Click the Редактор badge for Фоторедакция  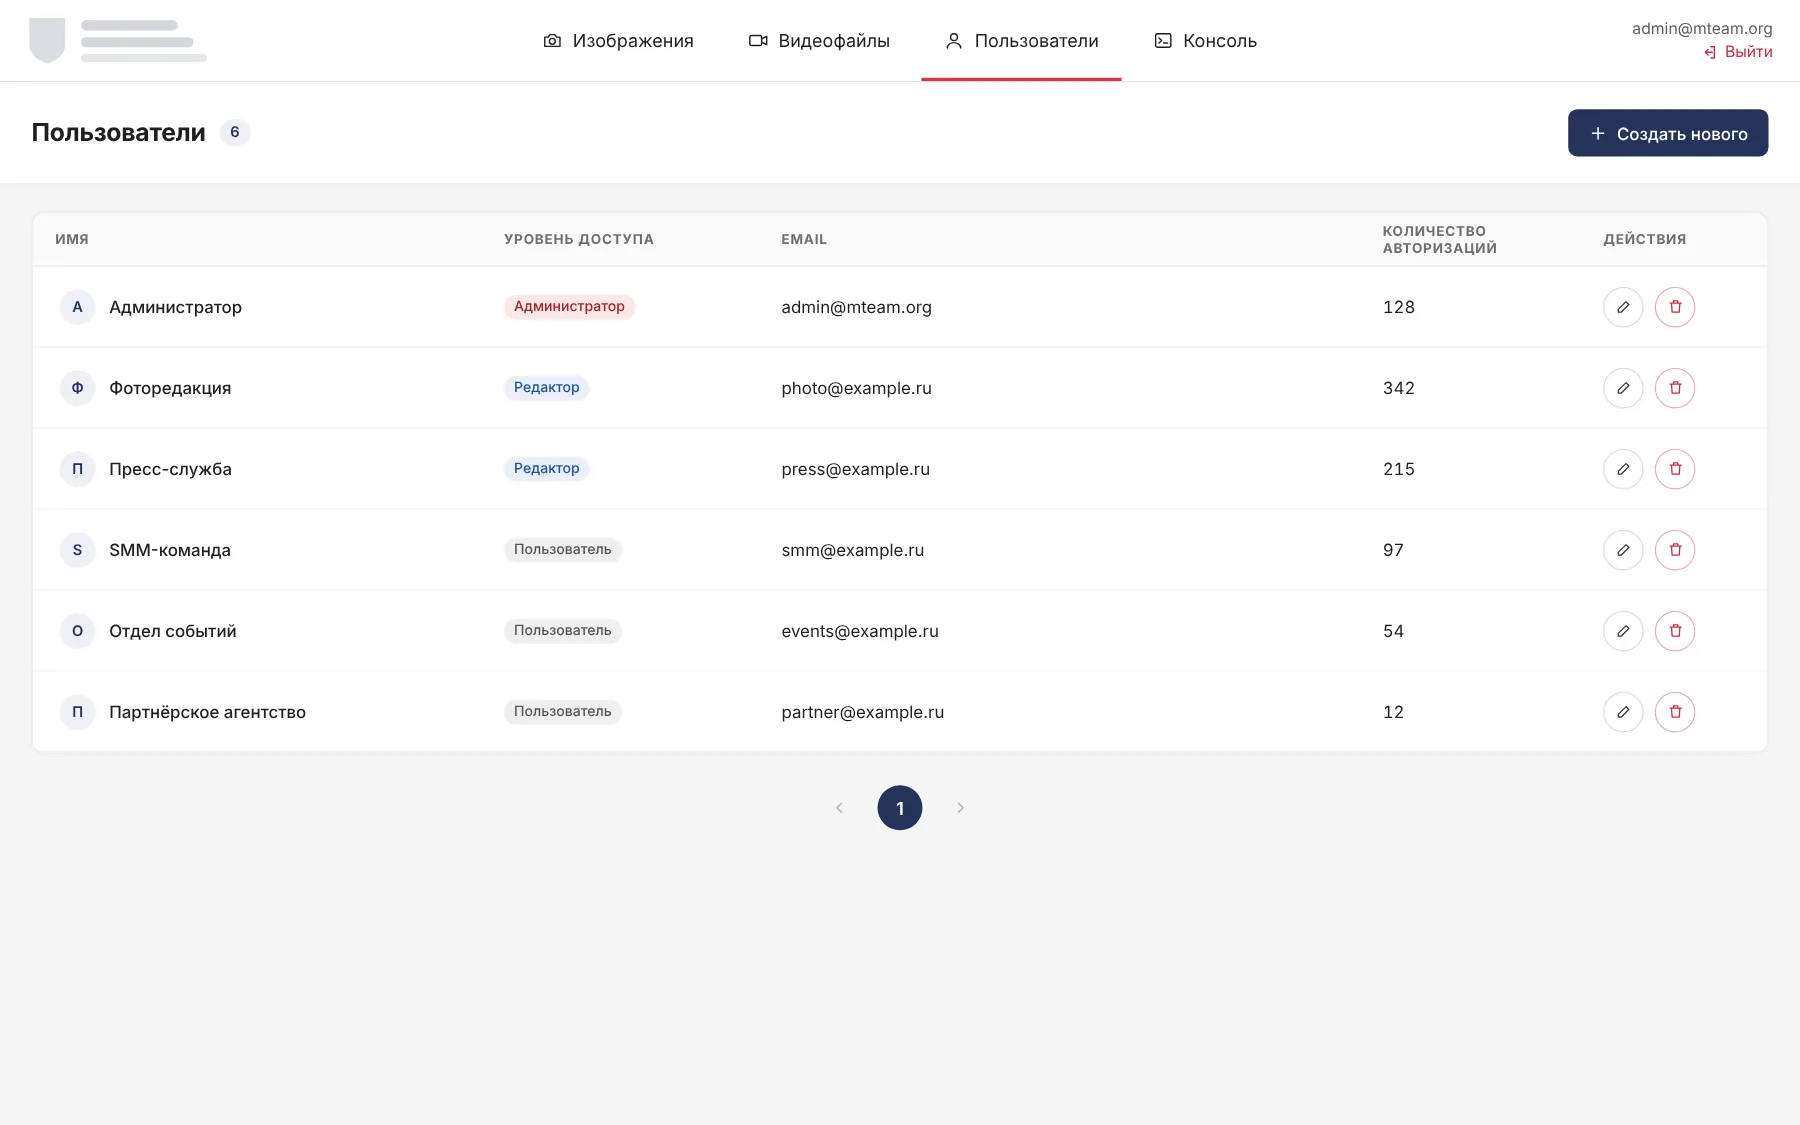click(x=546, y=387)
